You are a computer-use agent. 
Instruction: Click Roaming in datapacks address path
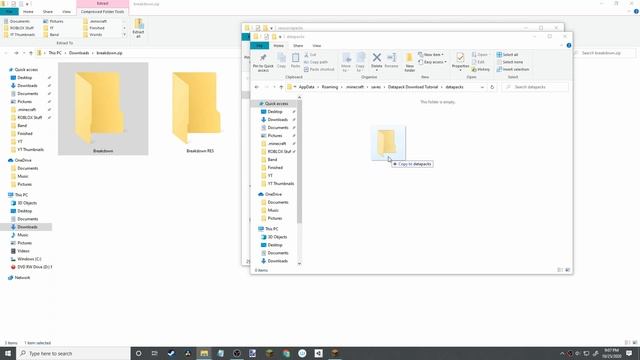tap(330, 87)
